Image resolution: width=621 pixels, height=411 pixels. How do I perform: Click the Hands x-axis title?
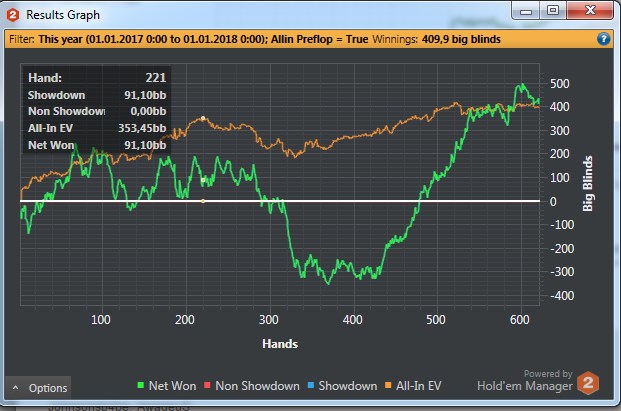(x=280, y=344)
